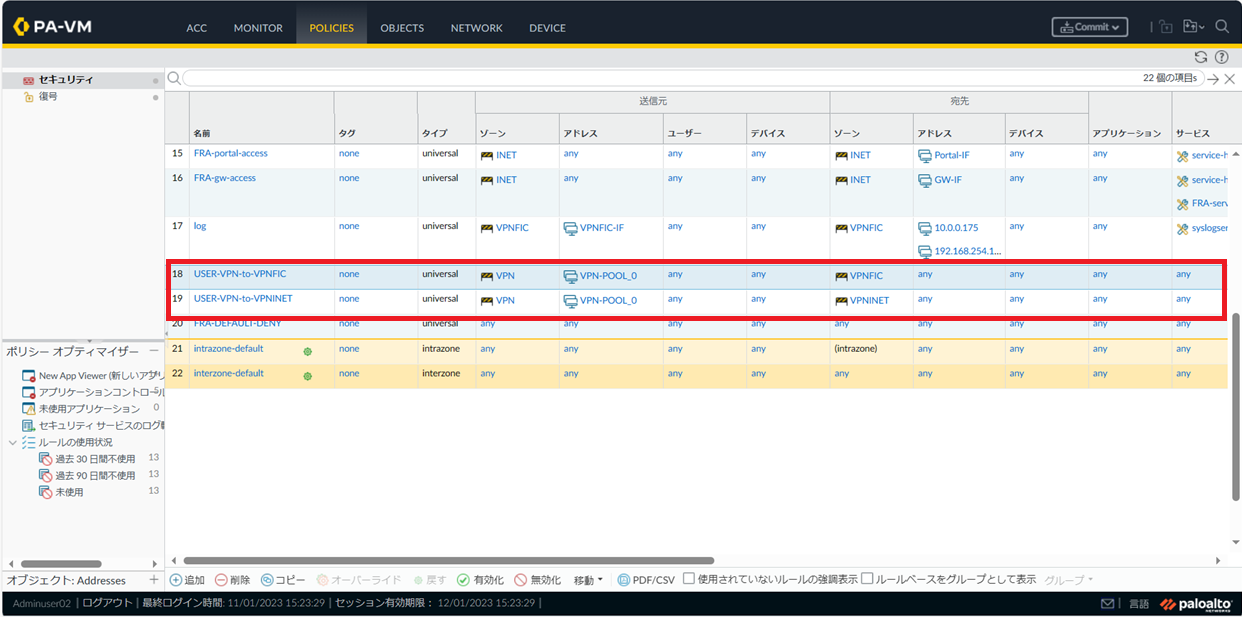1242x617 pixels.
Task: Collapse the ルールの使用状況 tree node
Action: [13, 442]
